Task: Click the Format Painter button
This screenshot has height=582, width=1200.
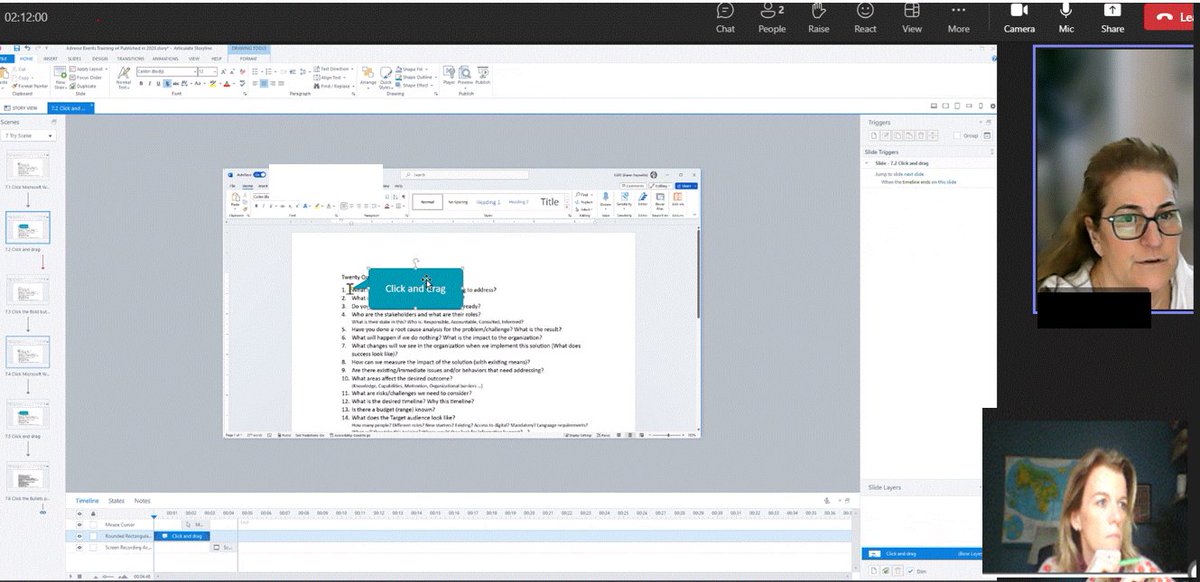Action: click(x=29, y=86)
